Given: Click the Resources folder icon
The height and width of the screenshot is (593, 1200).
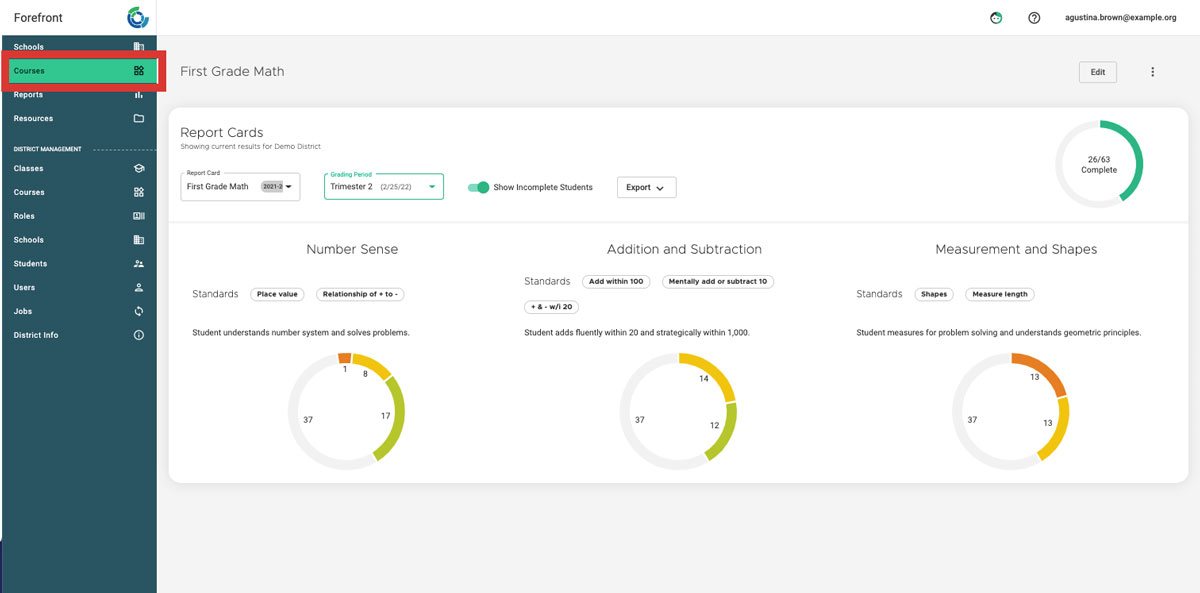Looking at the screenshot, I should [x=139, y=119].
